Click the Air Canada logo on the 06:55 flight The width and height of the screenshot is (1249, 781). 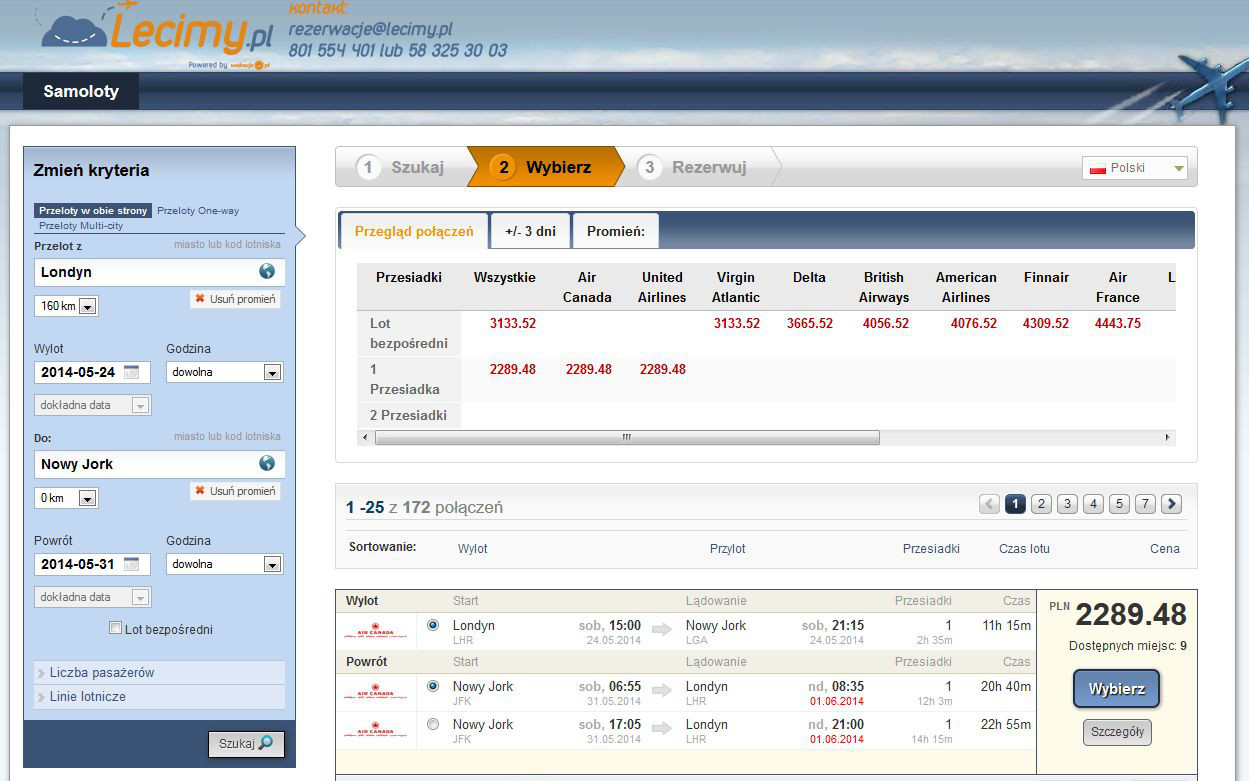375,693
